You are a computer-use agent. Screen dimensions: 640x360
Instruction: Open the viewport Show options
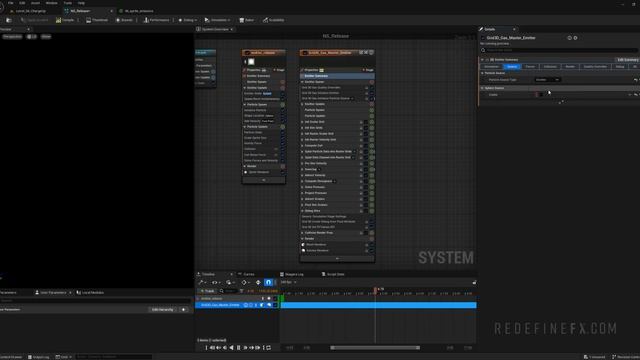point(46,37)
